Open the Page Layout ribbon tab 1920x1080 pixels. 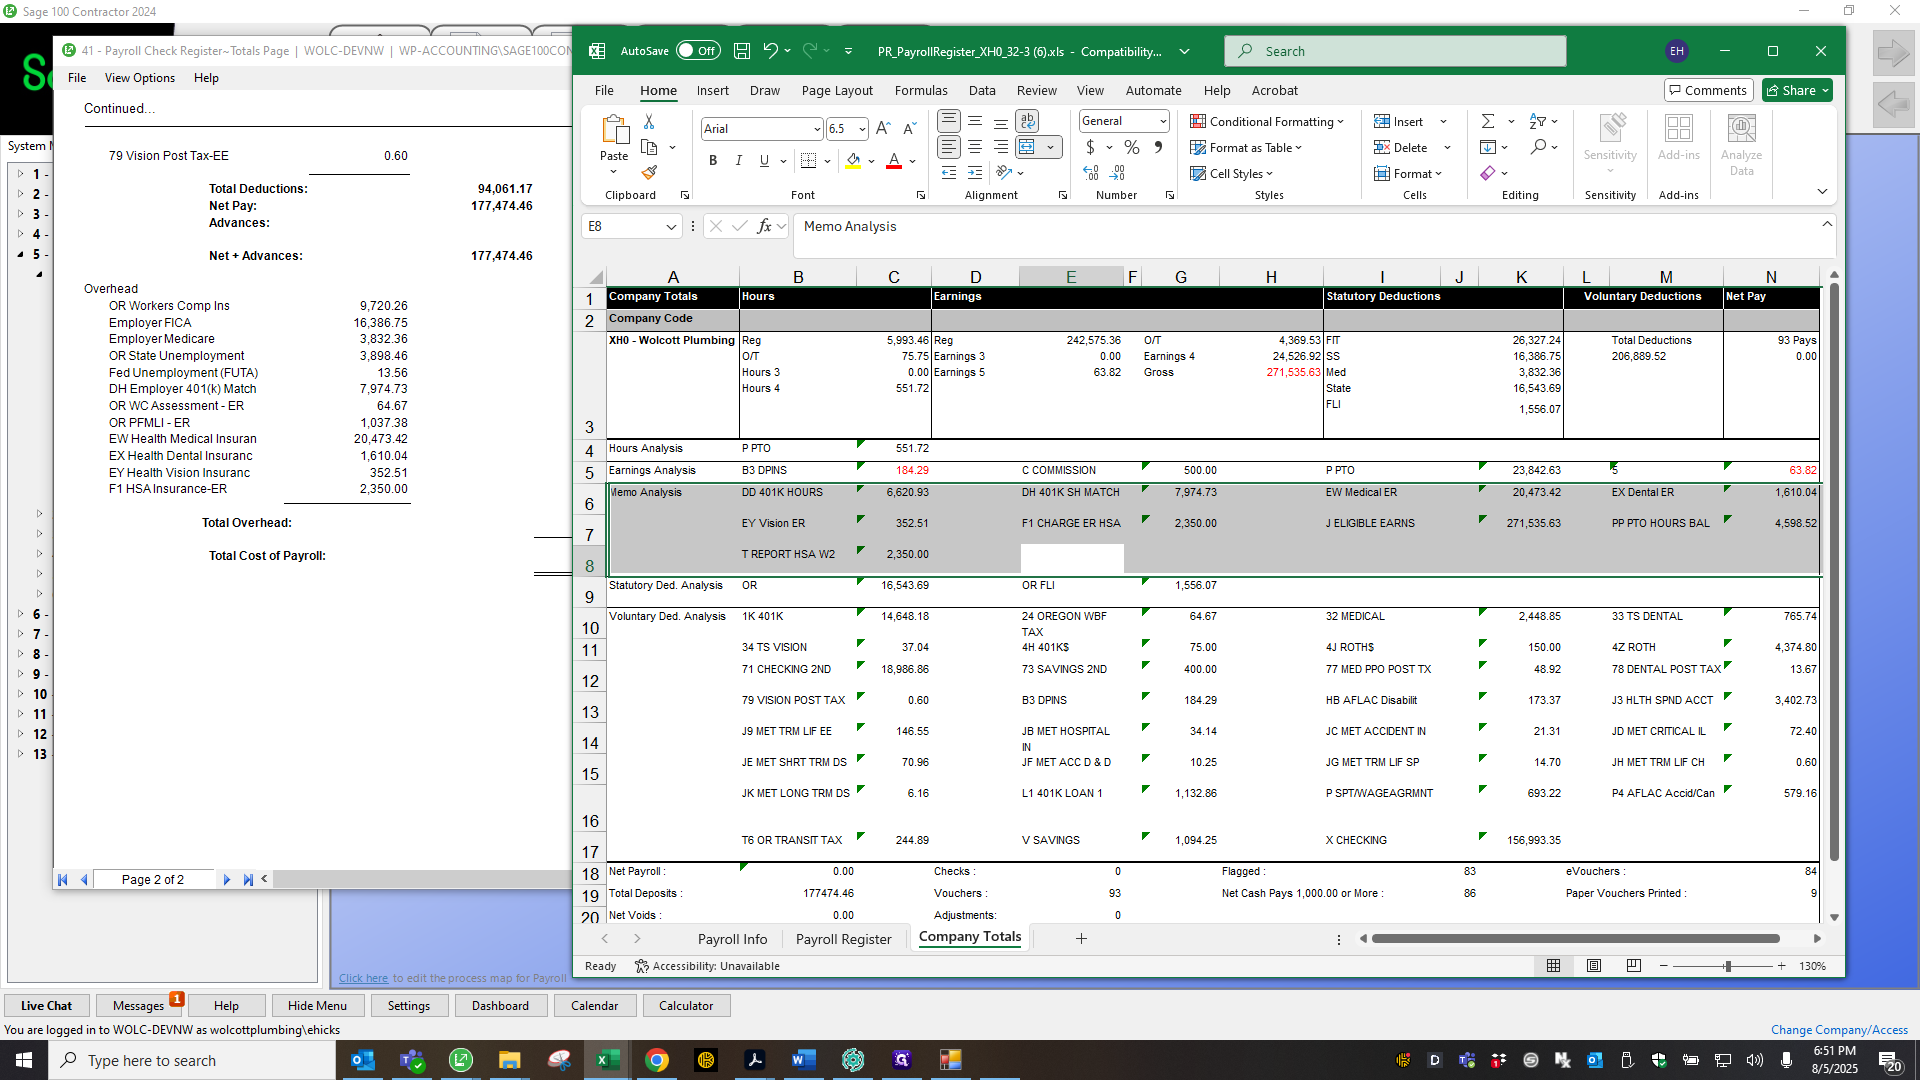837,90
